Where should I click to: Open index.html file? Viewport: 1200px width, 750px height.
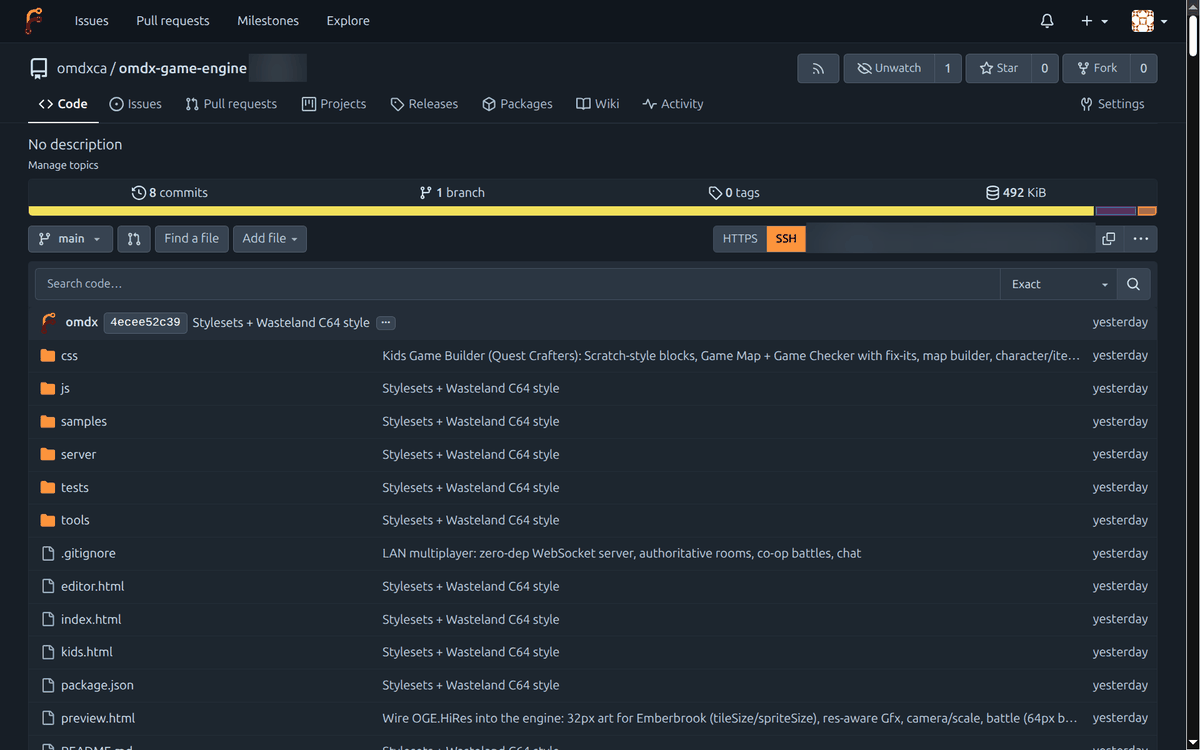91,619
